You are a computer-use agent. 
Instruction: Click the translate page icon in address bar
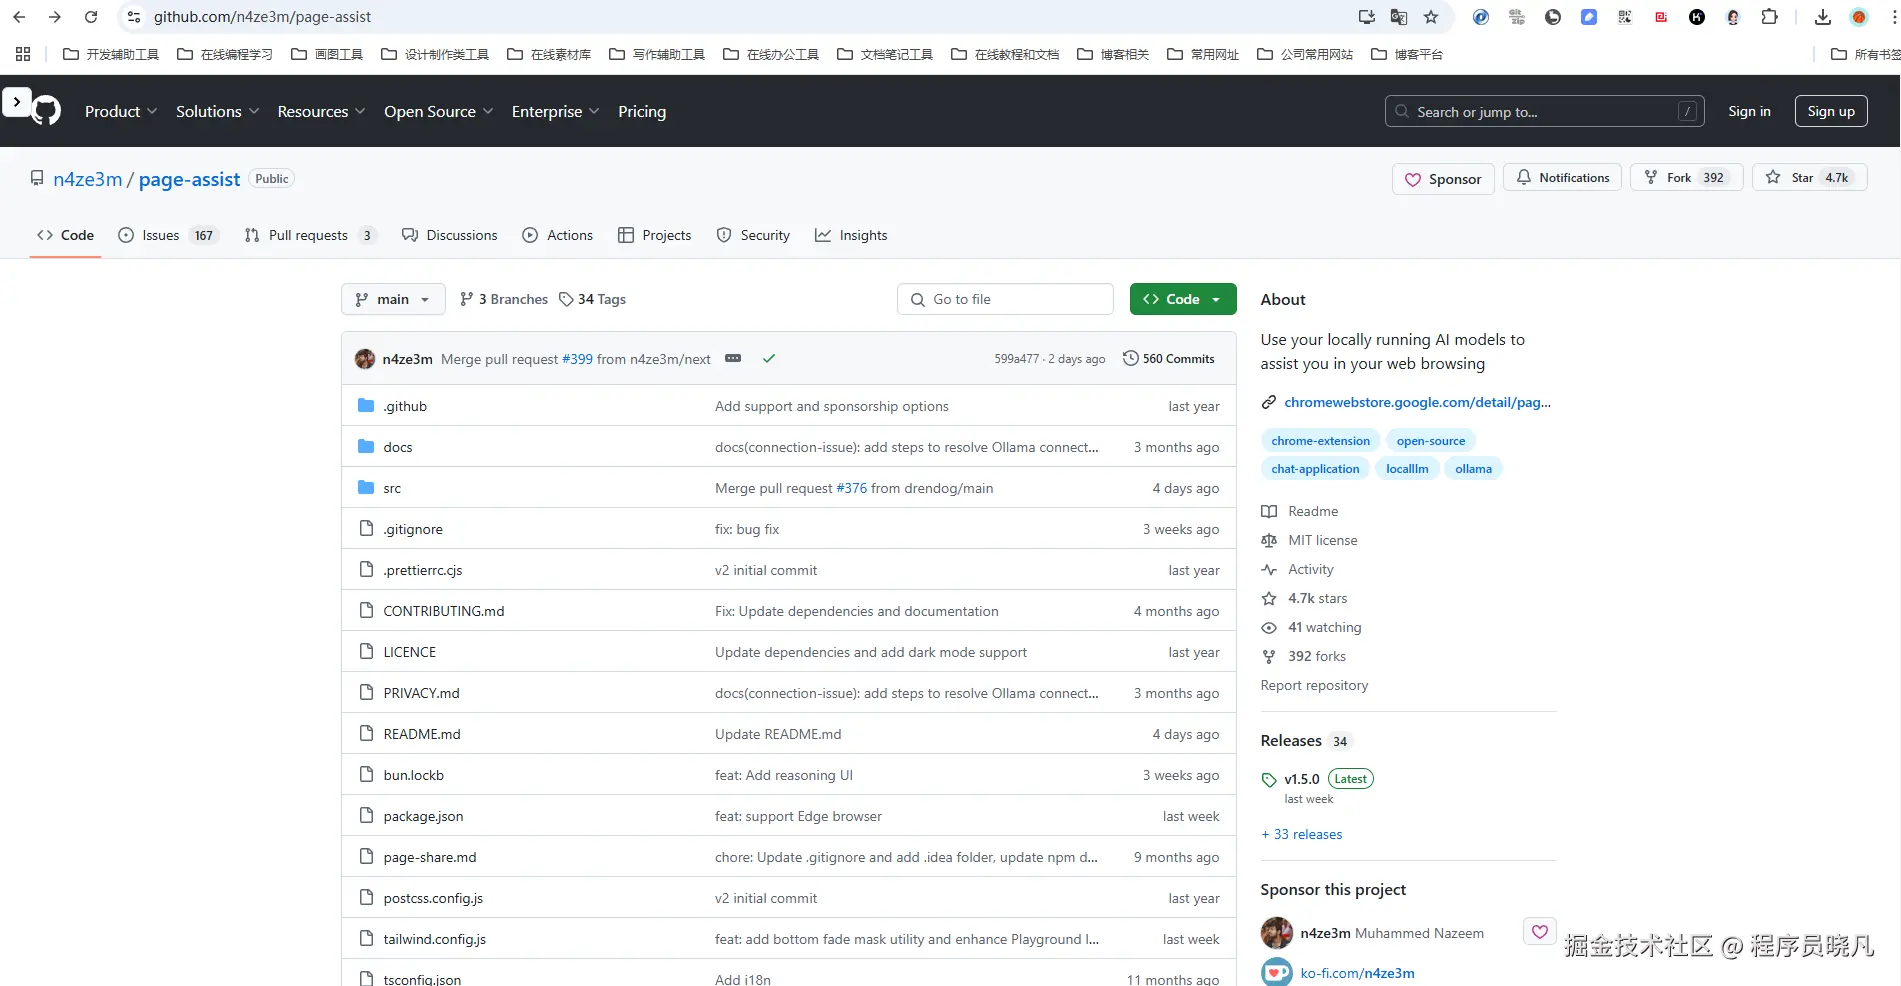coord(1399,17)
